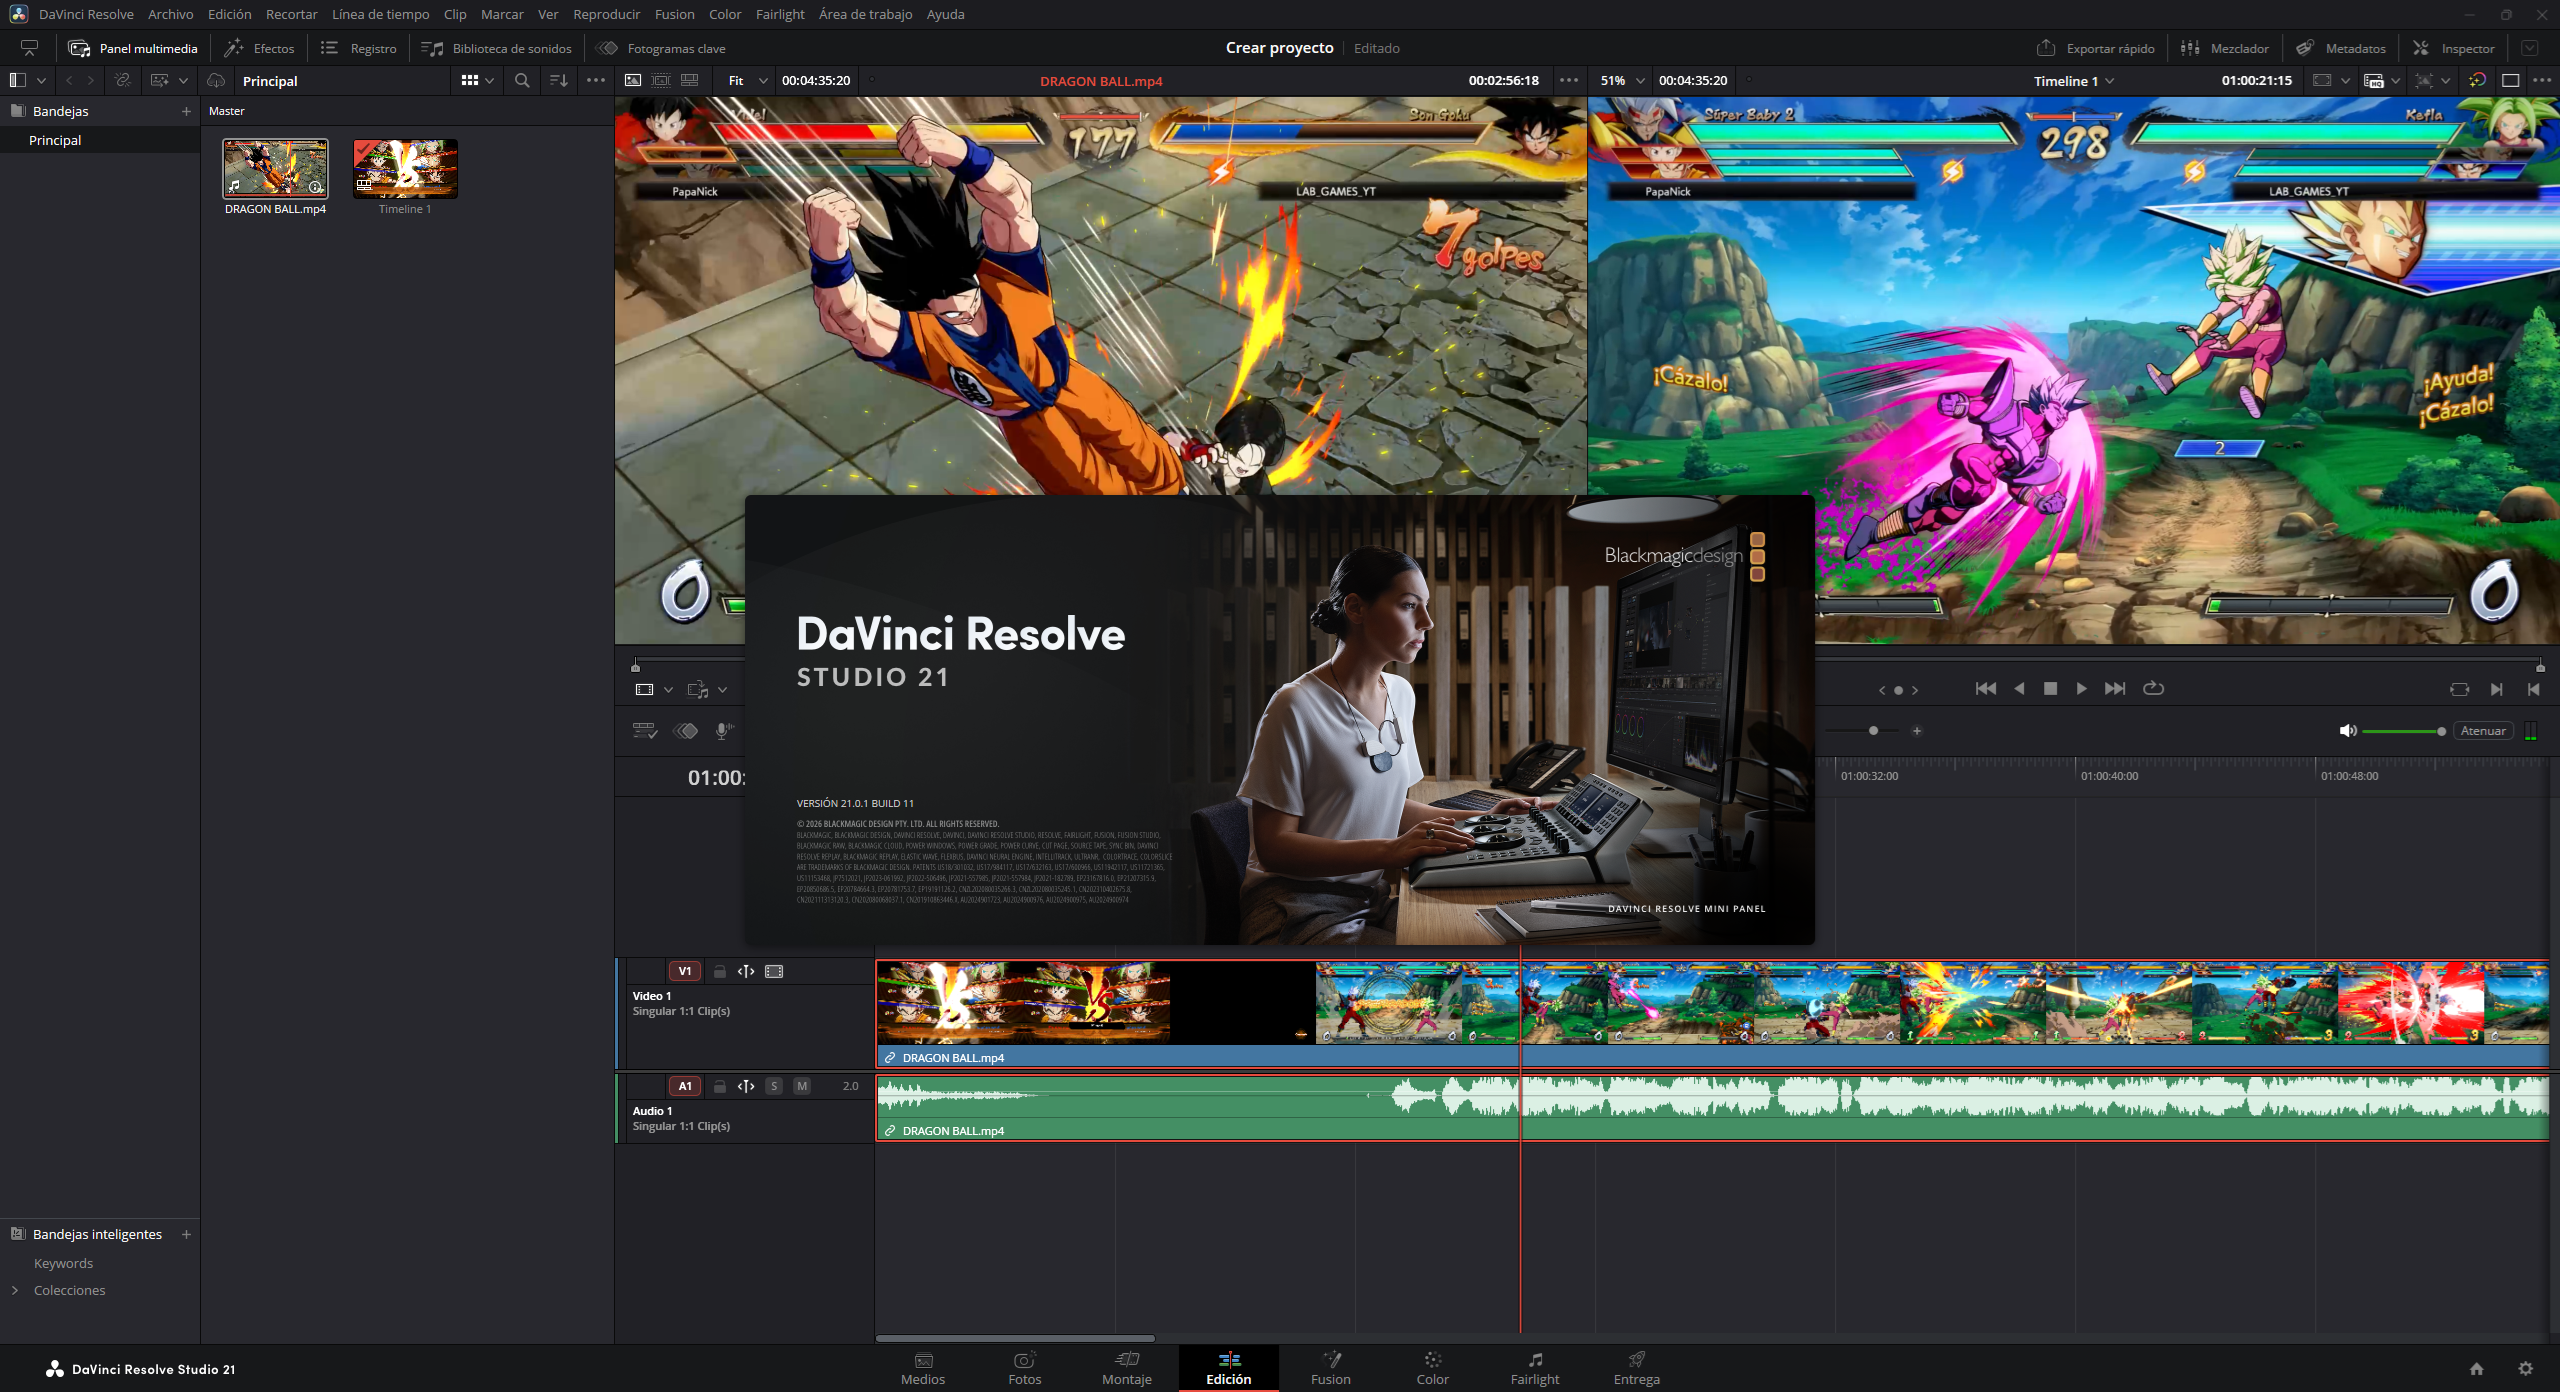Open the Área de trabajo menu
Viewport: 2560px width, 1392px height.
pyautogui.click(x=865, y=14)
